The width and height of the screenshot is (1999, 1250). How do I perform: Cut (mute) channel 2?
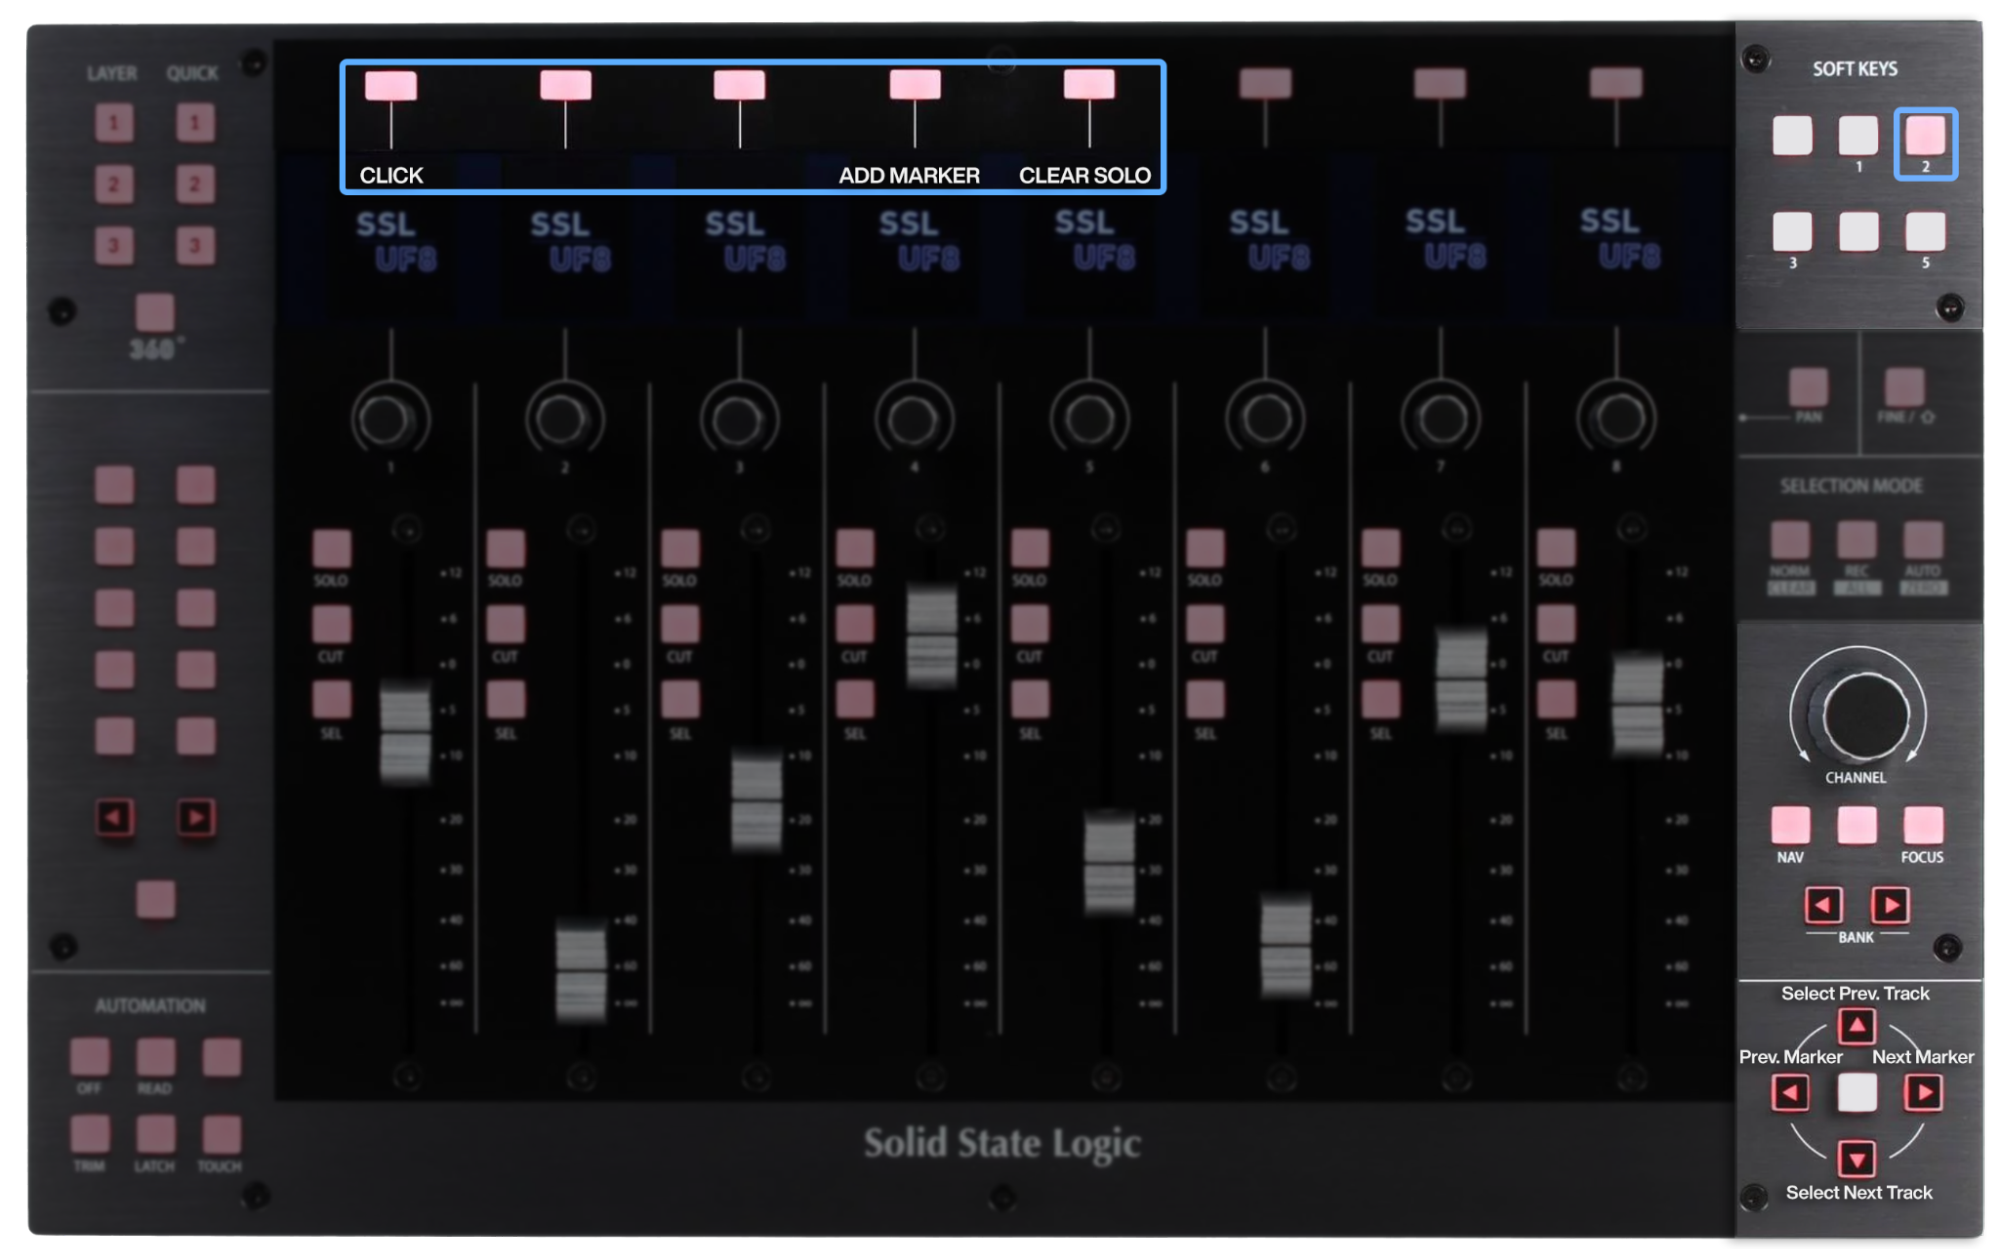[x=506, y=624]
